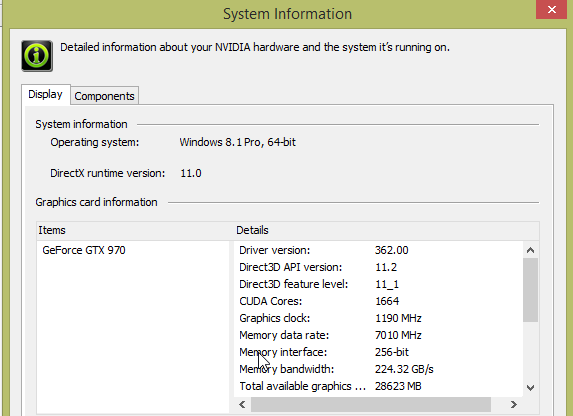Click the horizontal scrollbar right arrow
The width and height of the screenshot is (573, 416).
[x=513, y=404]
